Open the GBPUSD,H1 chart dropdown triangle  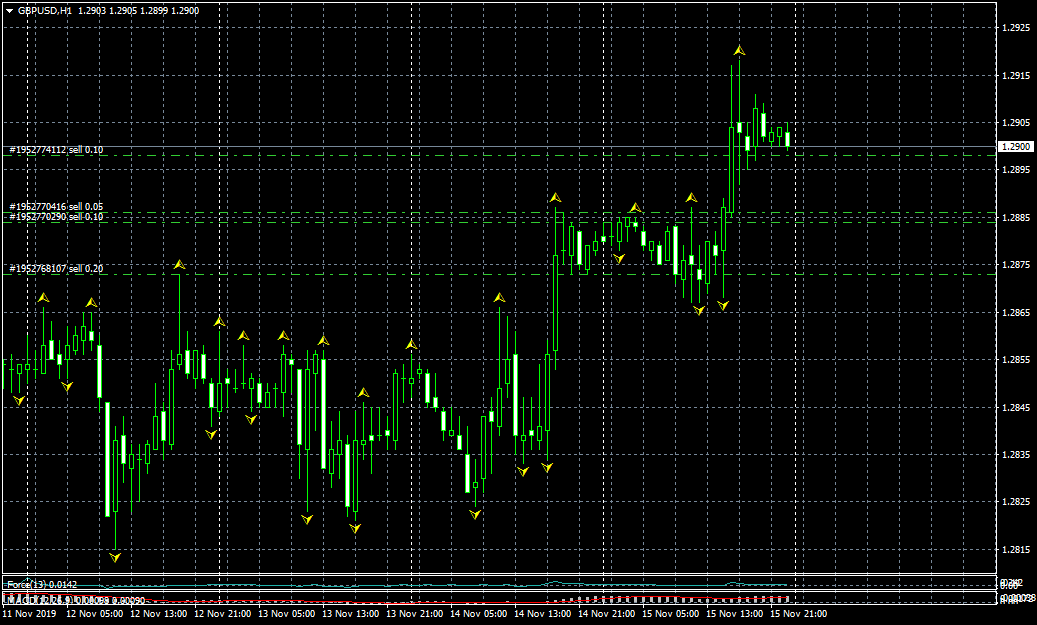click(x=9, y=10)
